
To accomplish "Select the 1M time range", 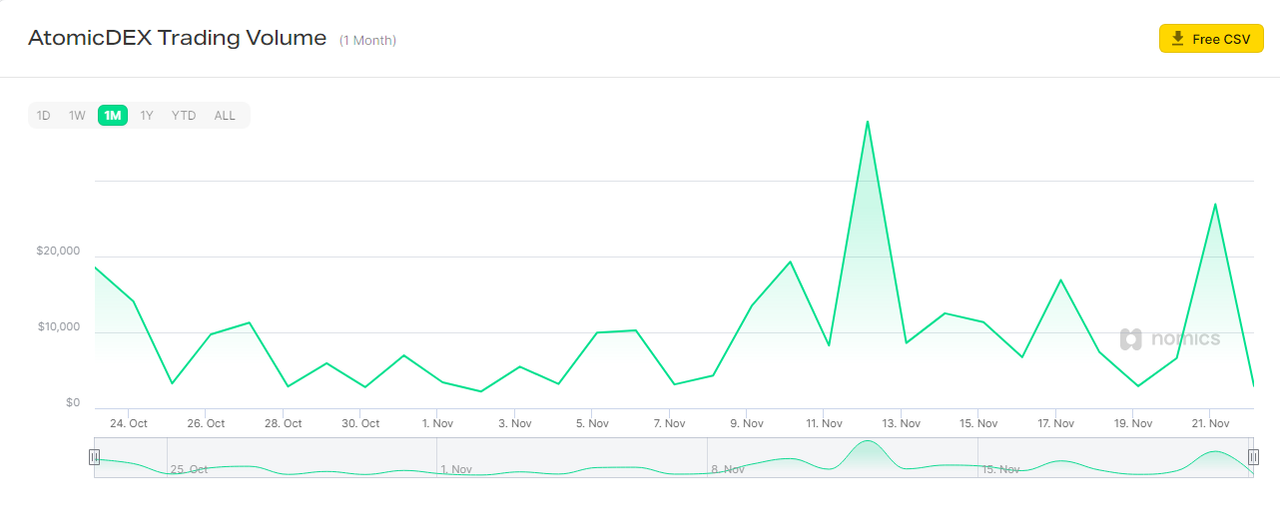I will coord(113,115).
